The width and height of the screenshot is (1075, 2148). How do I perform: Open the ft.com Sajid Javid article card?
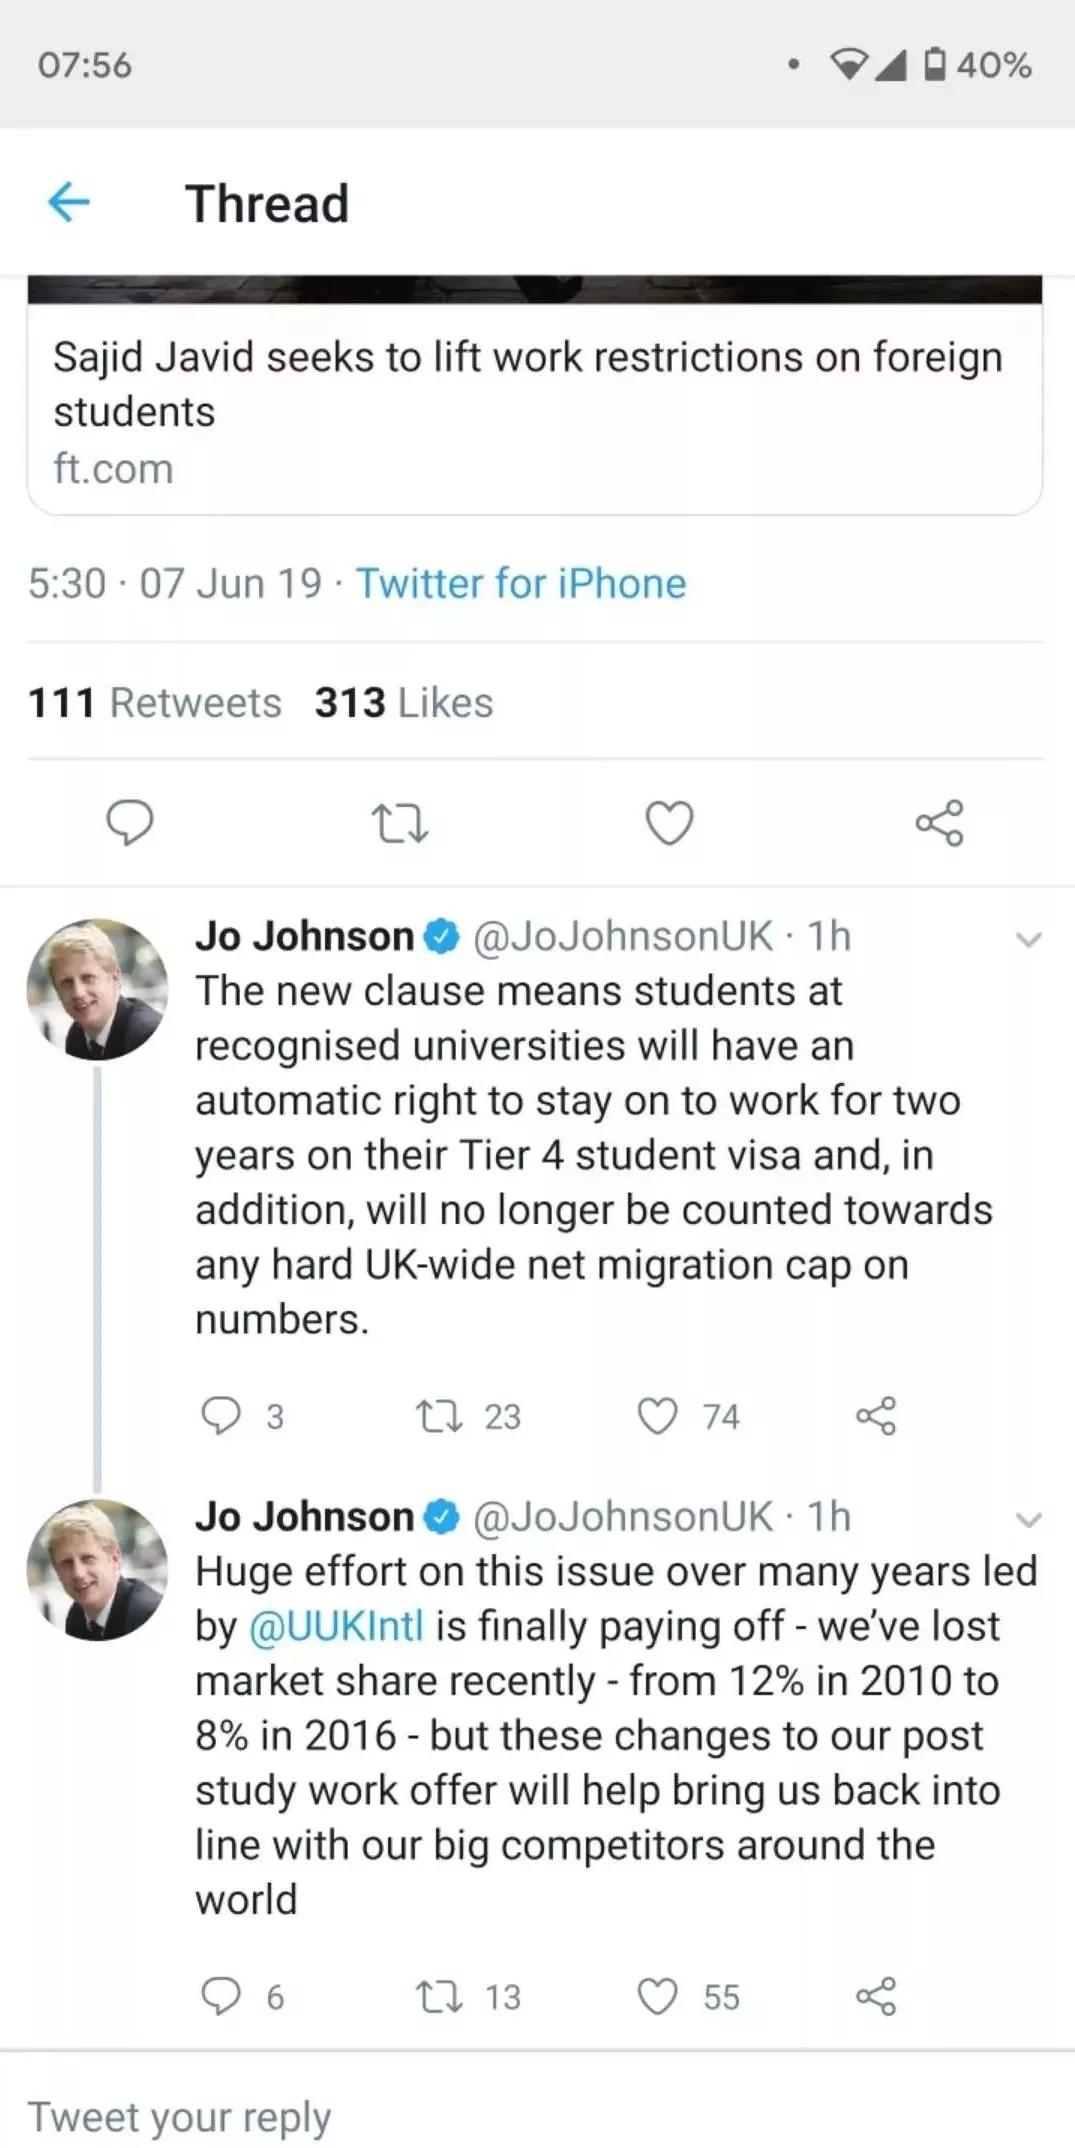tap(534, 410)
